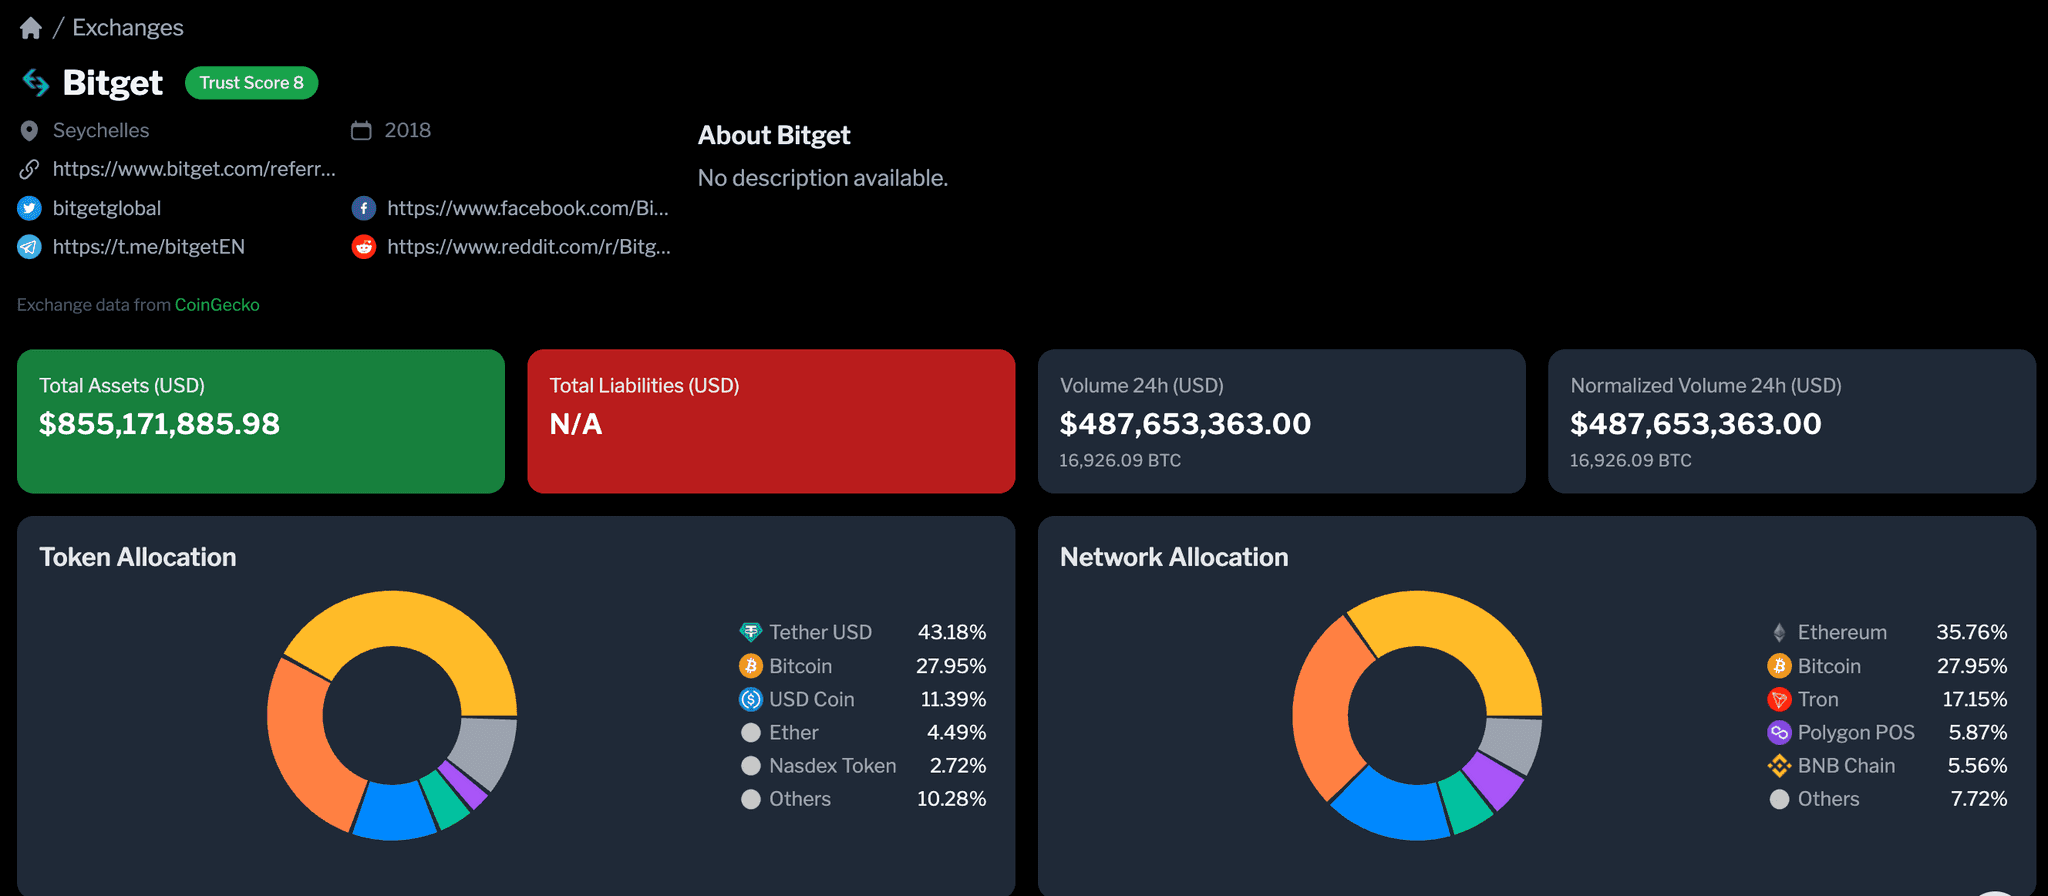Click the 5.56% BNB Chain value
Image resolution: width=2048 pixels, height=896 pixels.
tap(1977, 766)
